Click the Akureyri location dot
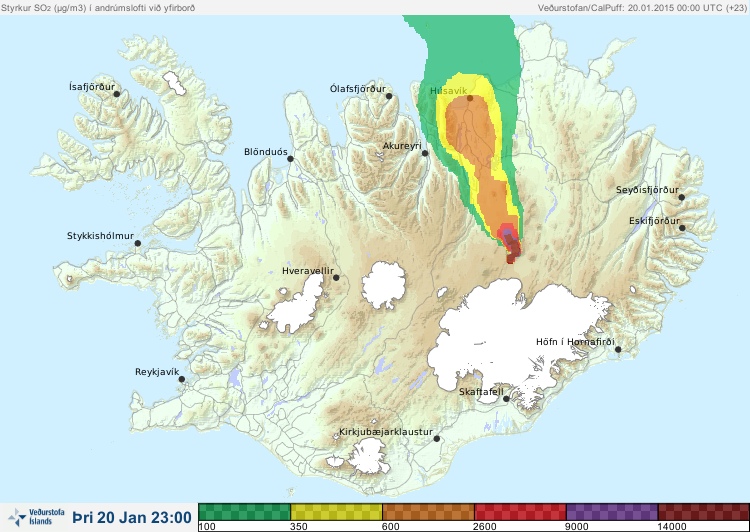This screenshot has height=532, width=750. pos(425,153)
